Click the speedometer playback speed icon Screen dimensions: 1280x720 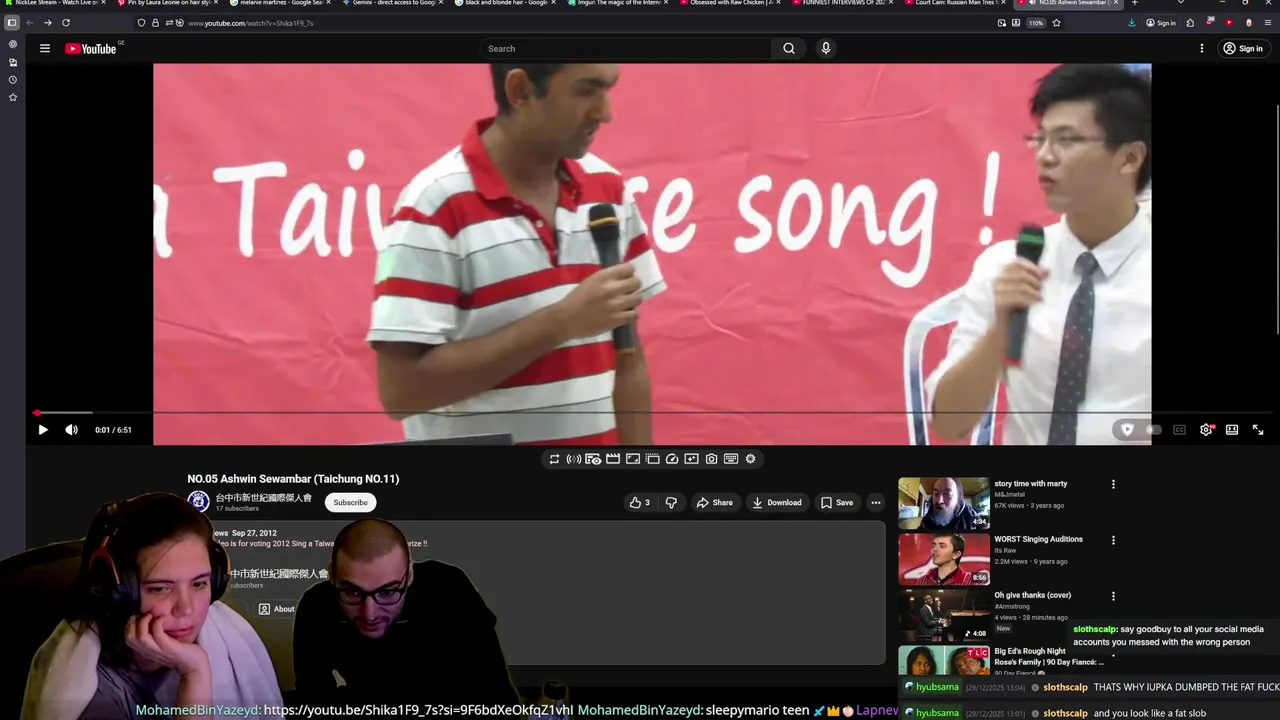(x=672, y=459)
